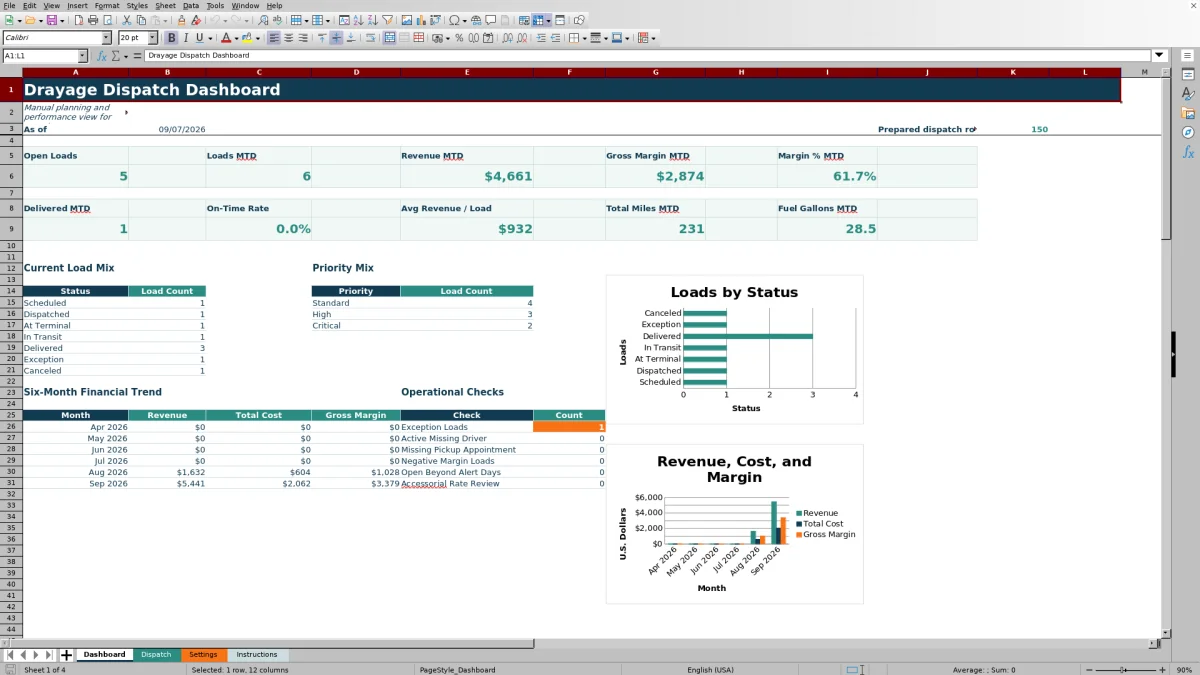
Task: Select the Loads by Status chart
Action: tap(734, 349)
